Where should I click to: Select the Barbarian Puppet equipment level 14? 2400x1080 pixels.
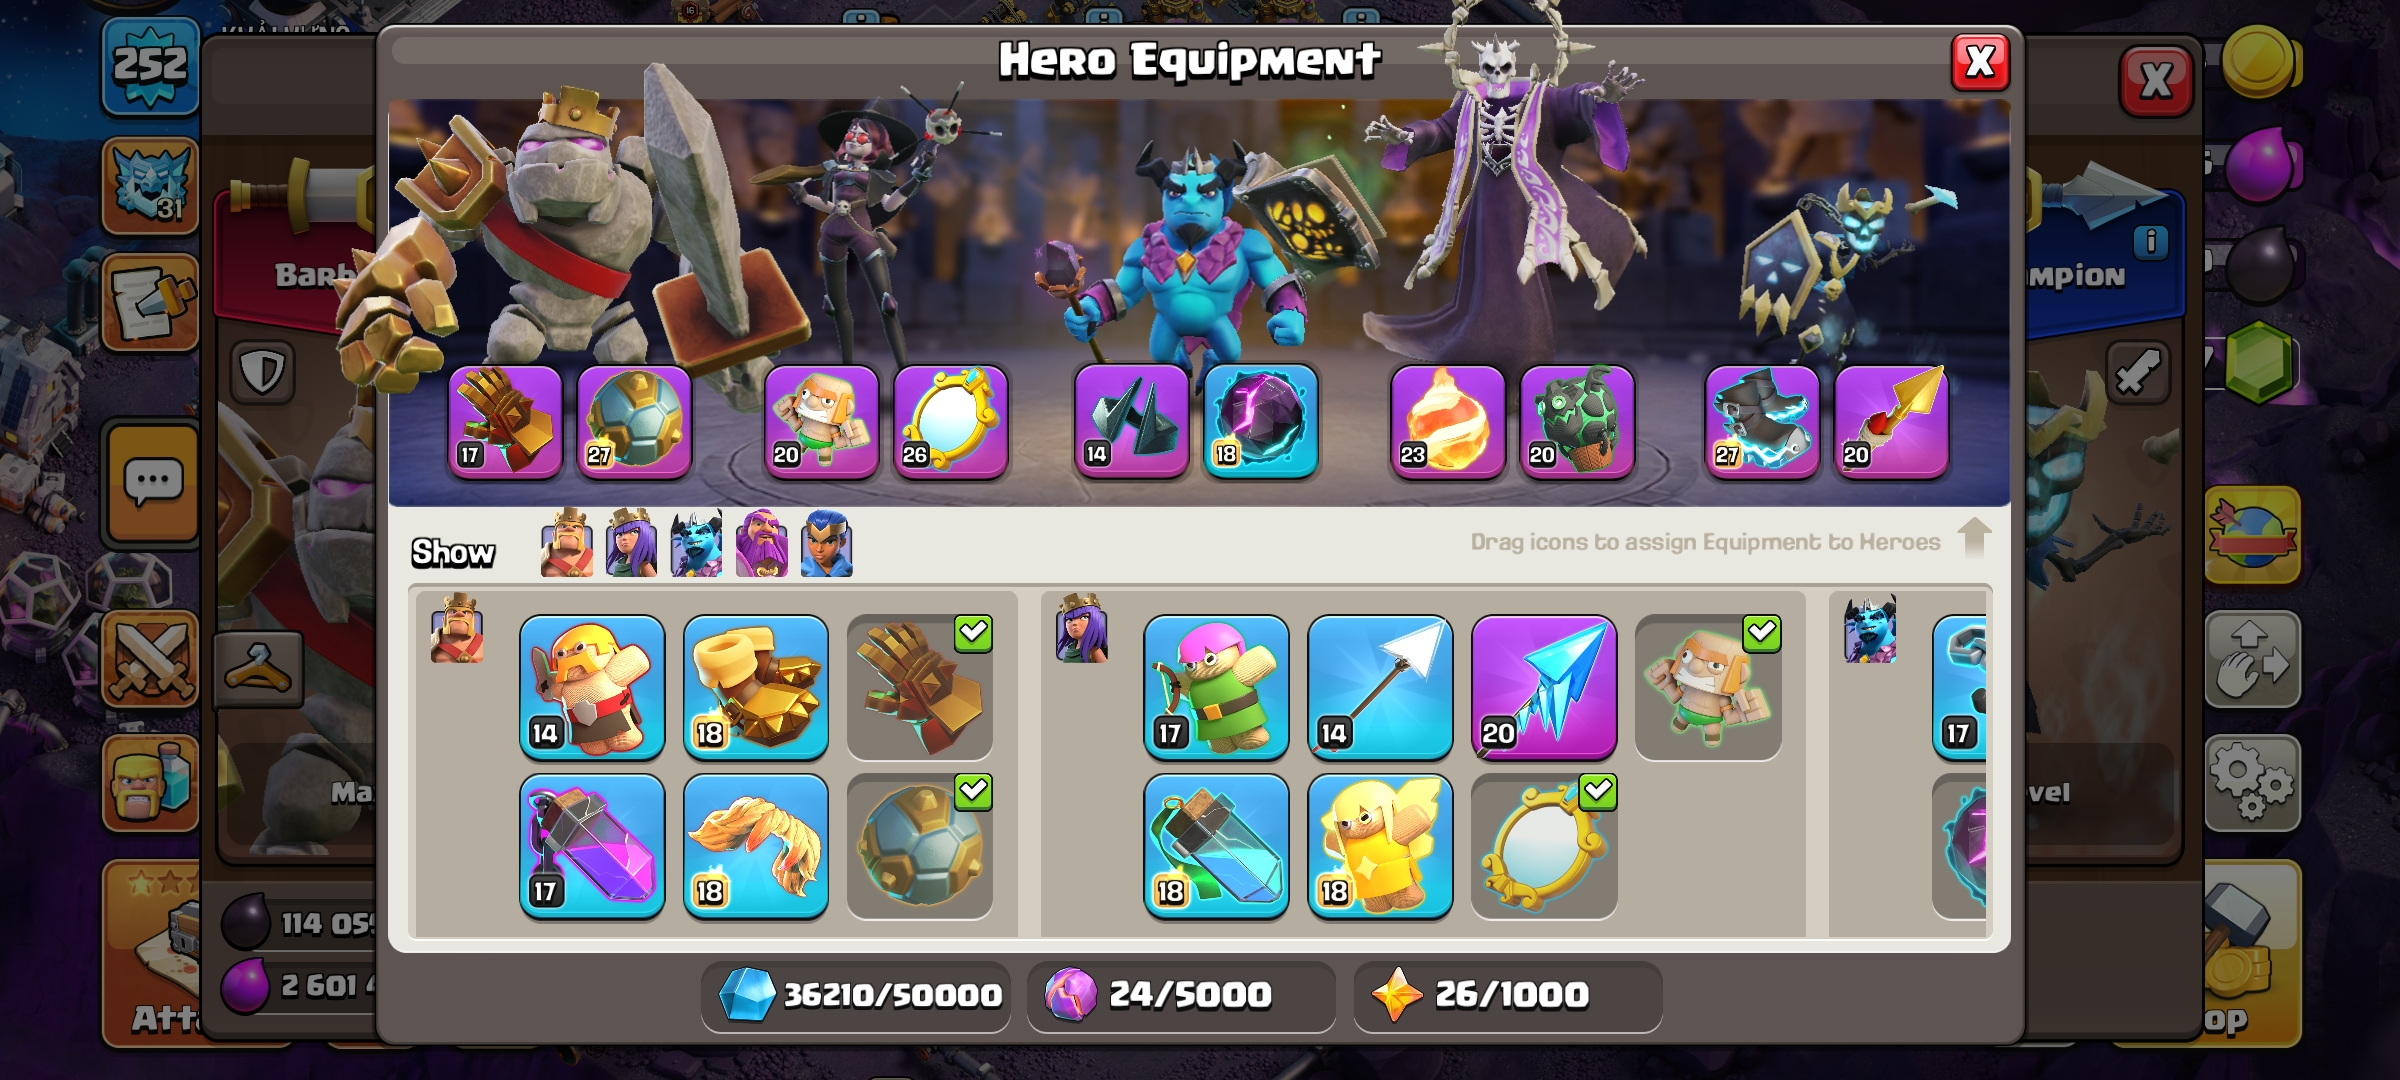click(x=592, y=687)
